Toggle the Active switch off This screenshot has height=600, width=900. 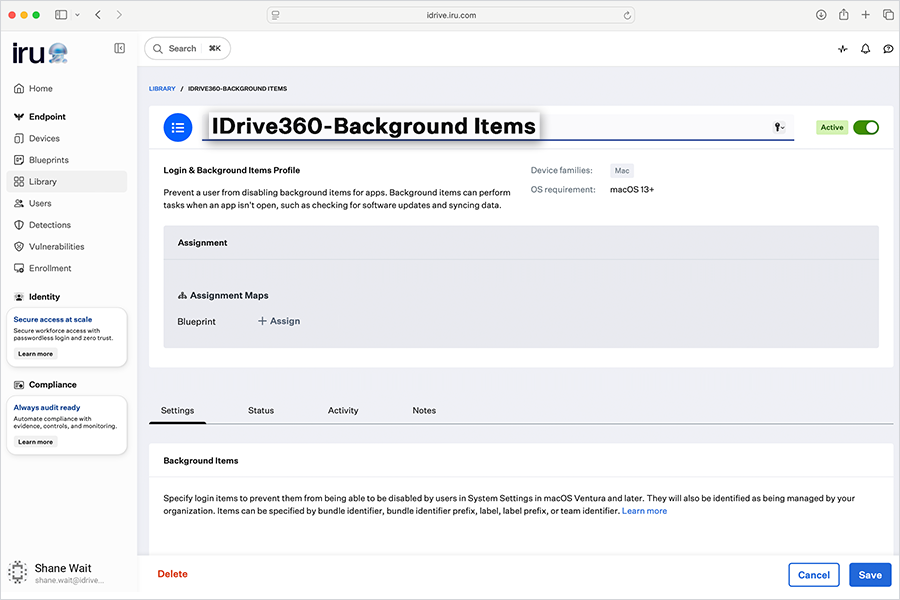coord(866,127)
